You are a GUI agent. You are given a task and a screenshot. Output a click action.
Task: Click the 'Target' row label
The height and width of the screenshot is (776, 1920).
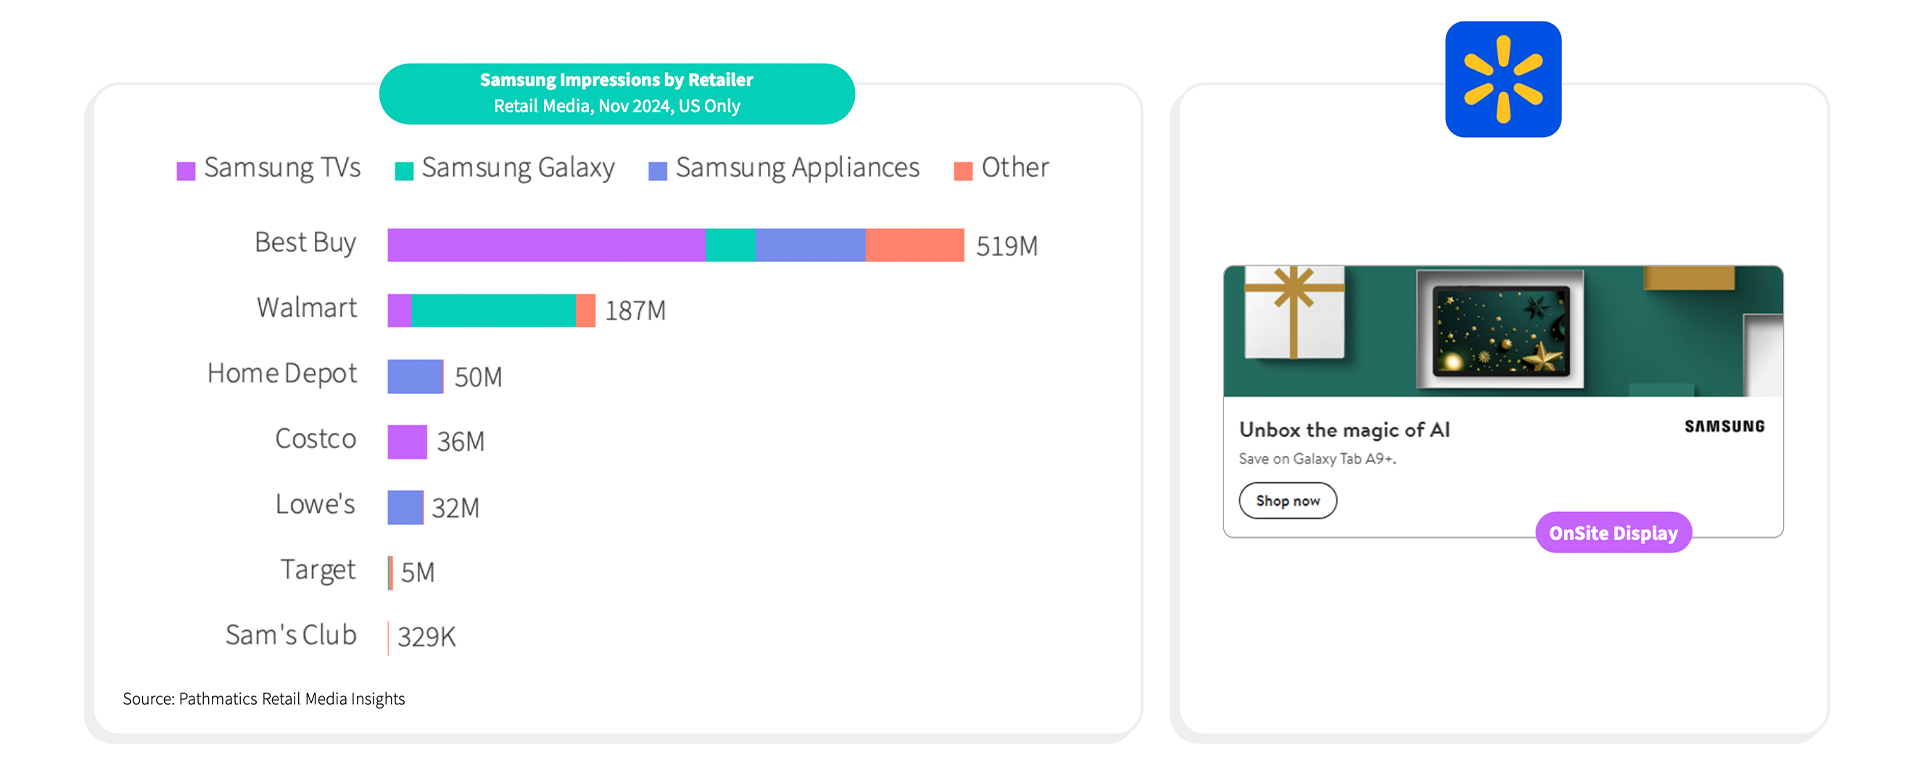pos(318,570)
